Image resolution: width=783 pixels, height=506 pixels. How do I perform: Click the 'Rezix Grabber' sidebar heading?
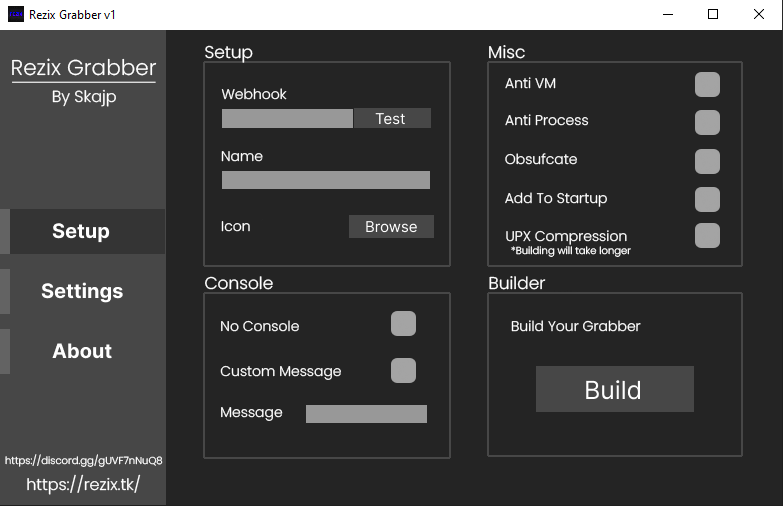point(83,68)
